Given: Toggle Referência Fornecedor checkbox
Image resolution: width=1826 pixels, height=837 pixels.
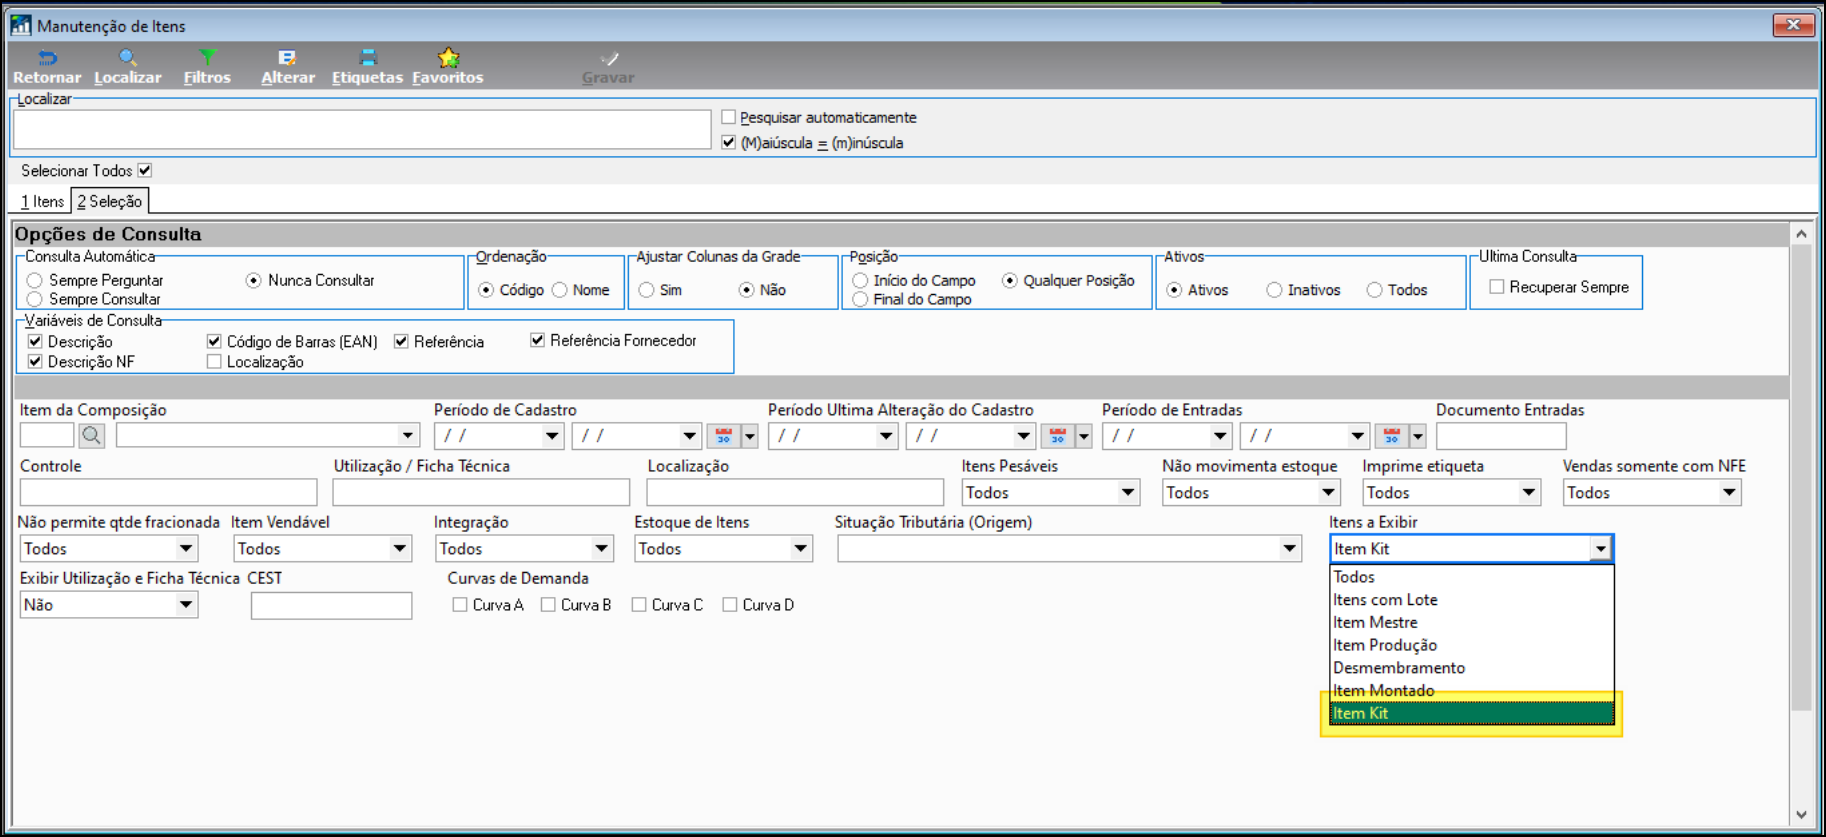Looking at the screenshot, I should point(538,341).
